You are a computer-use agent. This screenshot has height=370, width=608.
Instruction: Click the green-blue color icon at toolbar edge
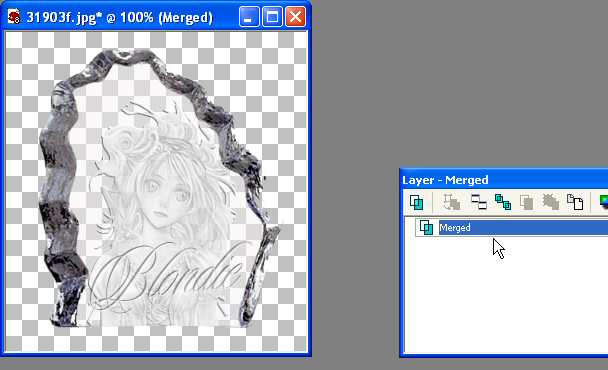(x=603, y=202)
